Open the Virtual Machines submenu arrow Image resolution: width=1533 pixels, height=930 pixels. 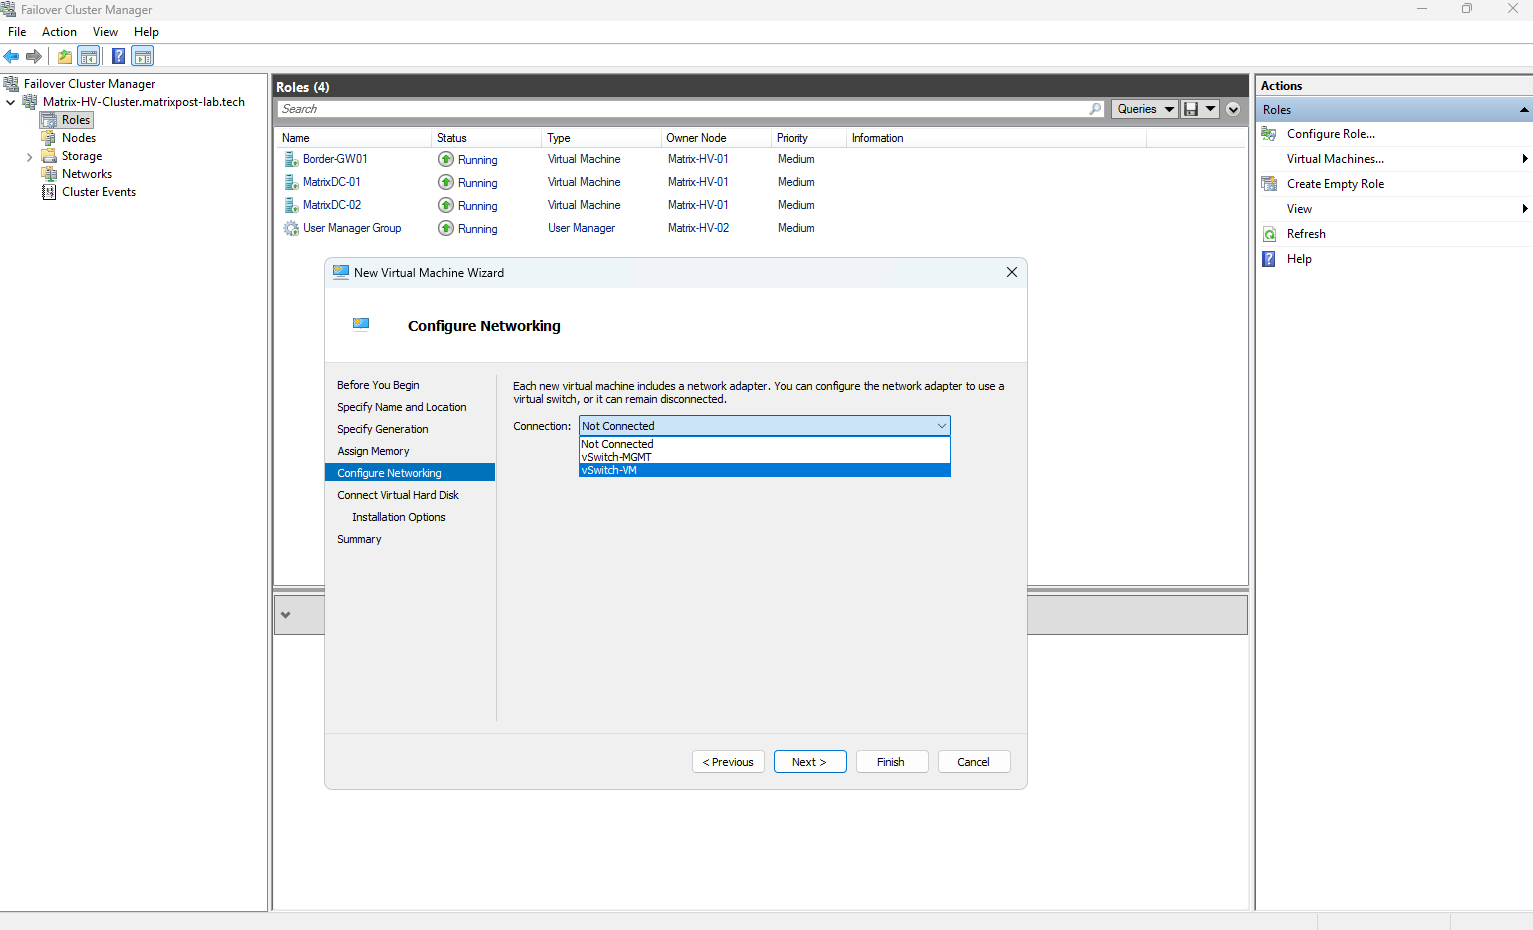1525,159
